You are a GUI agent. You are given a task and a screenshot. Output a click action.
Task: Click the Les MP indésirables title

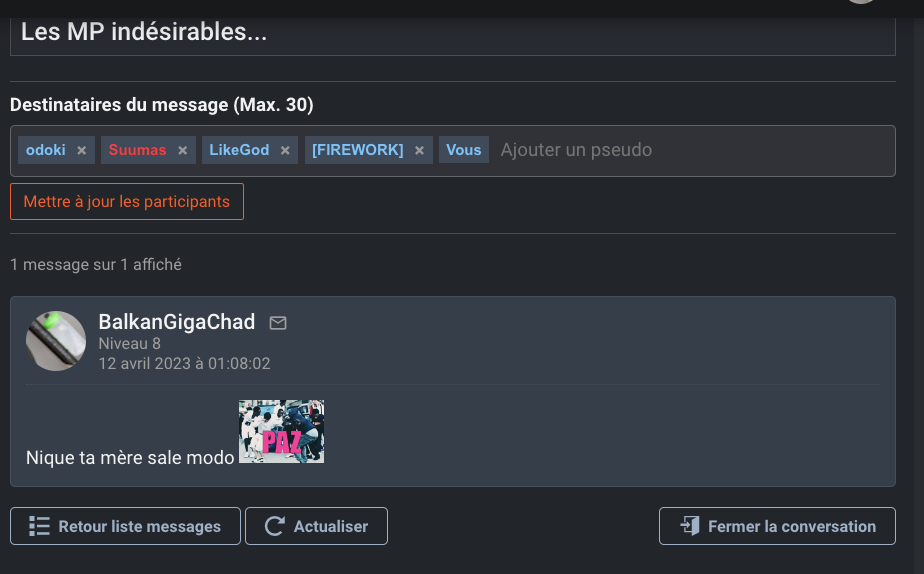tap(144, 32)
